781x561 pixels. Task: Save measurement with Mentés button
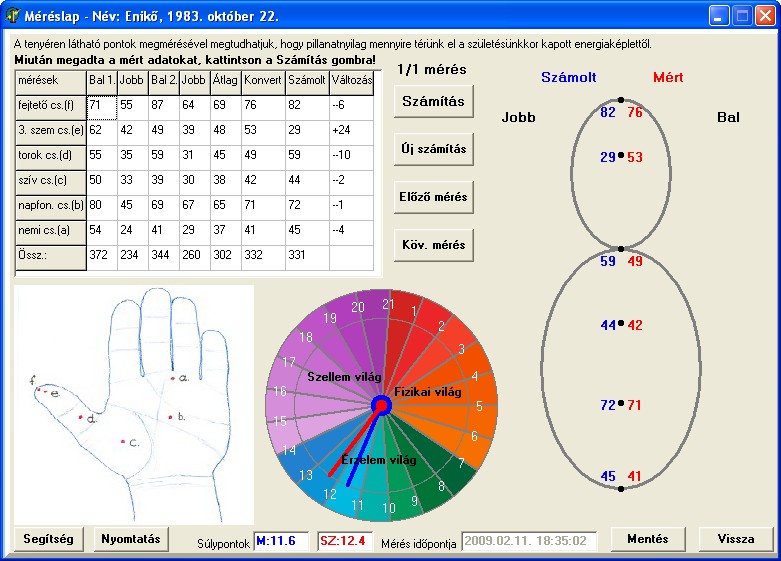click(648, 539)
